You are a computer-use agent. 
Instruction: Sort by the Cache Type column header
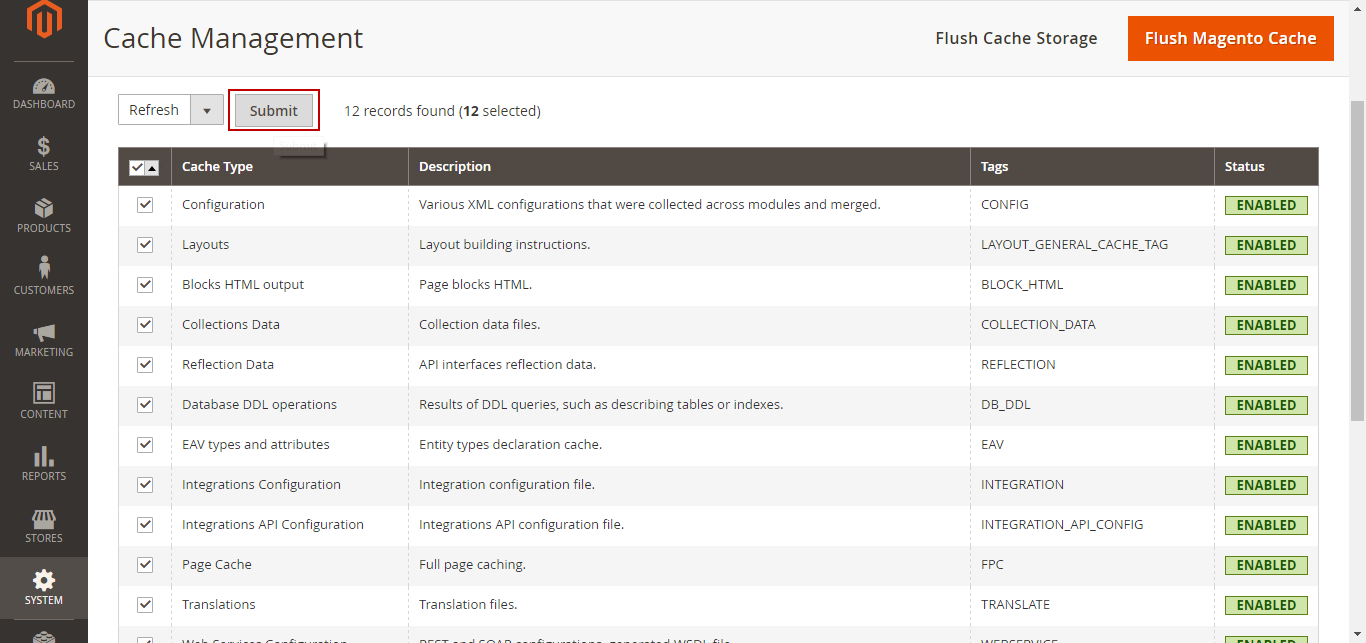(217, 167)
